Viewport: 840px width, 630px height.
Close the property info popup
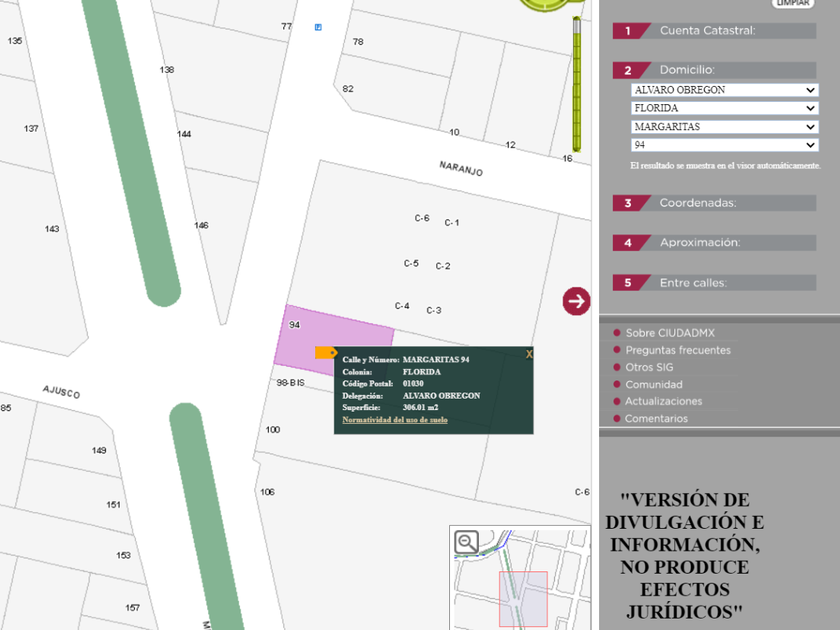529,354
